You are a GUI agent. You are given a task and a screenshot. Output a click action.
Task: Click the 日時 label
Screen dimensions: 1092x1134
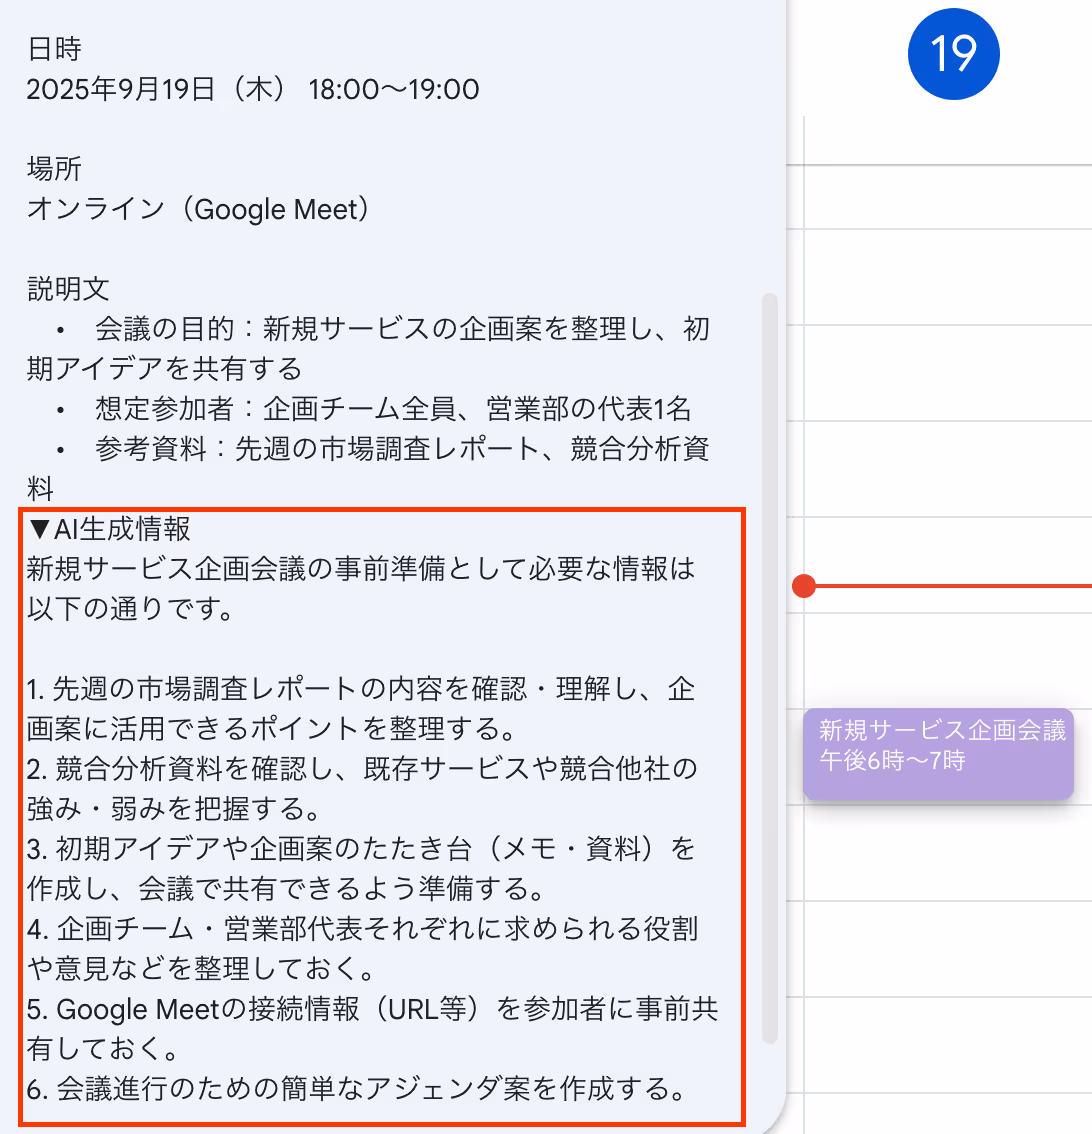click(54, 48)
